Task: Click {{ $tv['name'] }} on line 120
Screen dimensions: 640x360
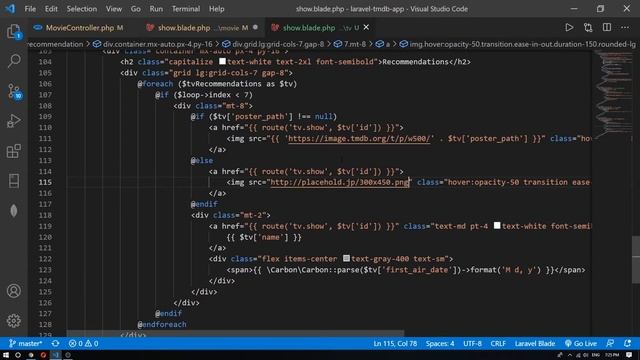Action: pos(264,237)
